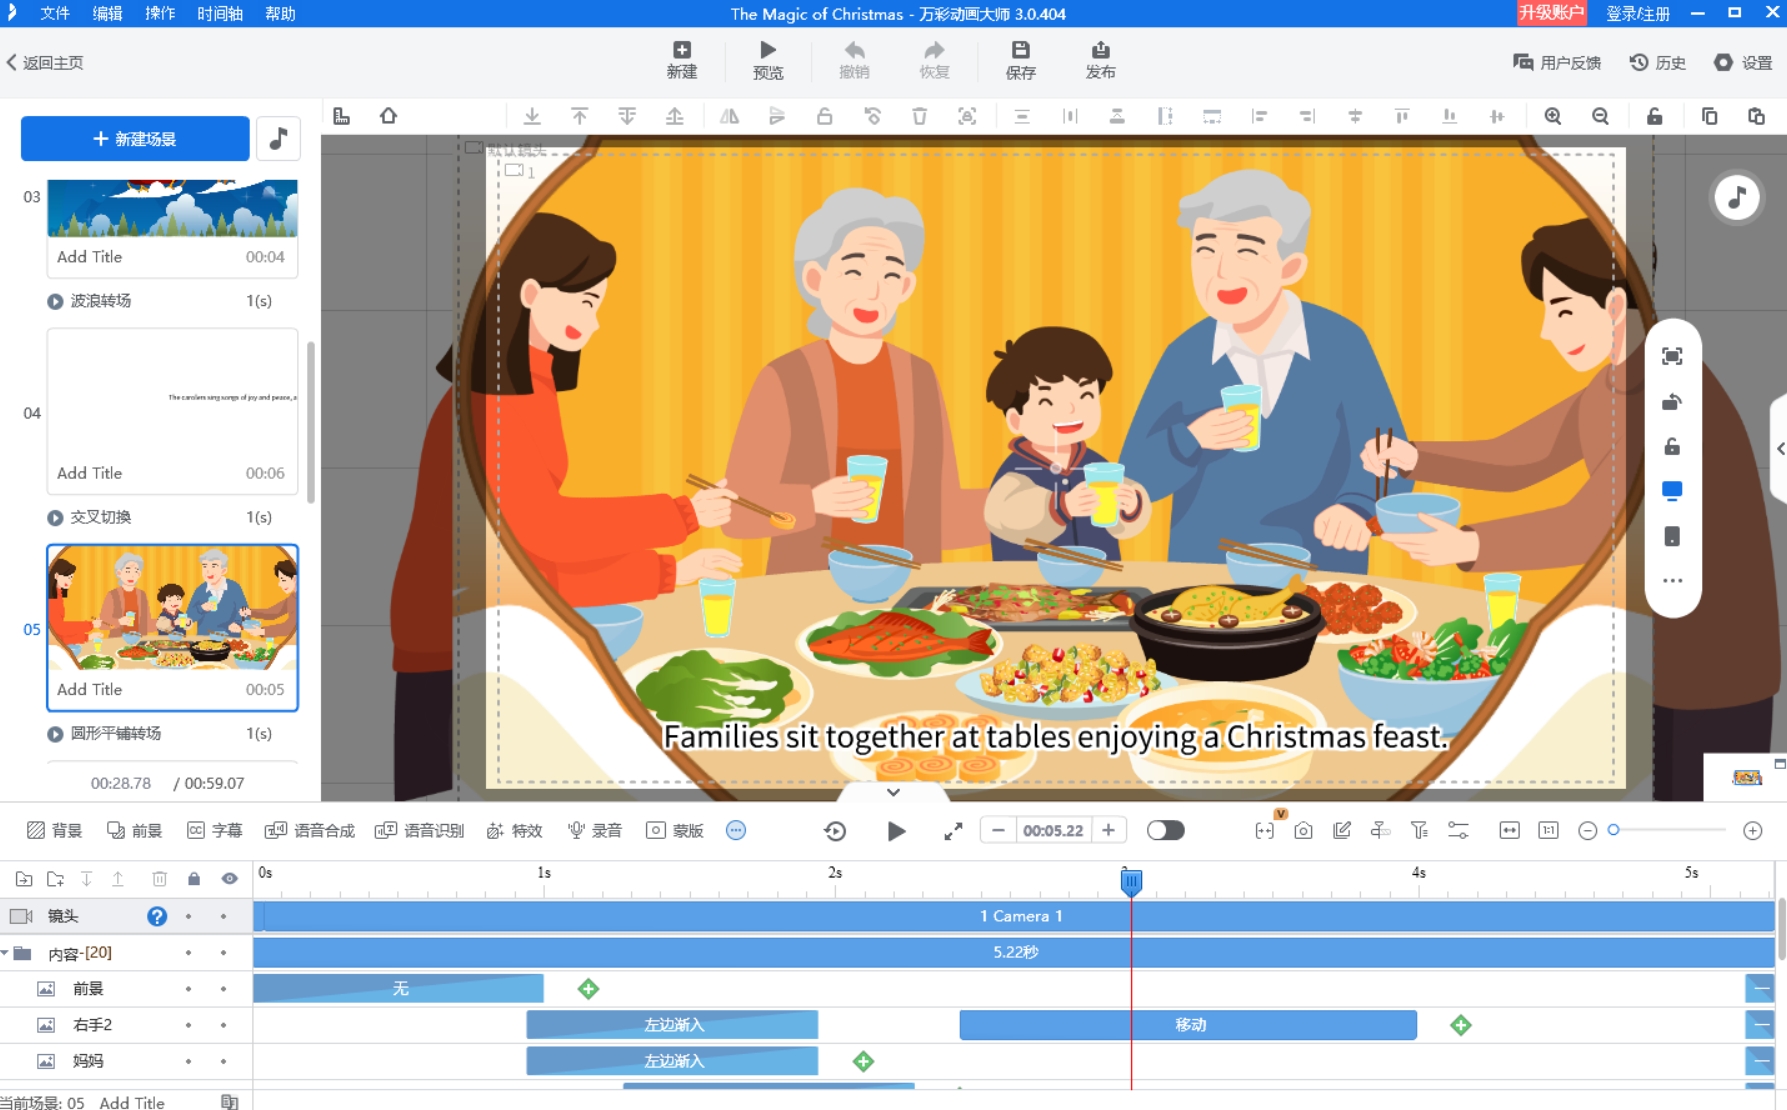This screenshot has height=1110, width=1787.
Task: Open User Feedback (用户反馈)
Action: pyautogui.click(x=1557, y=62)
